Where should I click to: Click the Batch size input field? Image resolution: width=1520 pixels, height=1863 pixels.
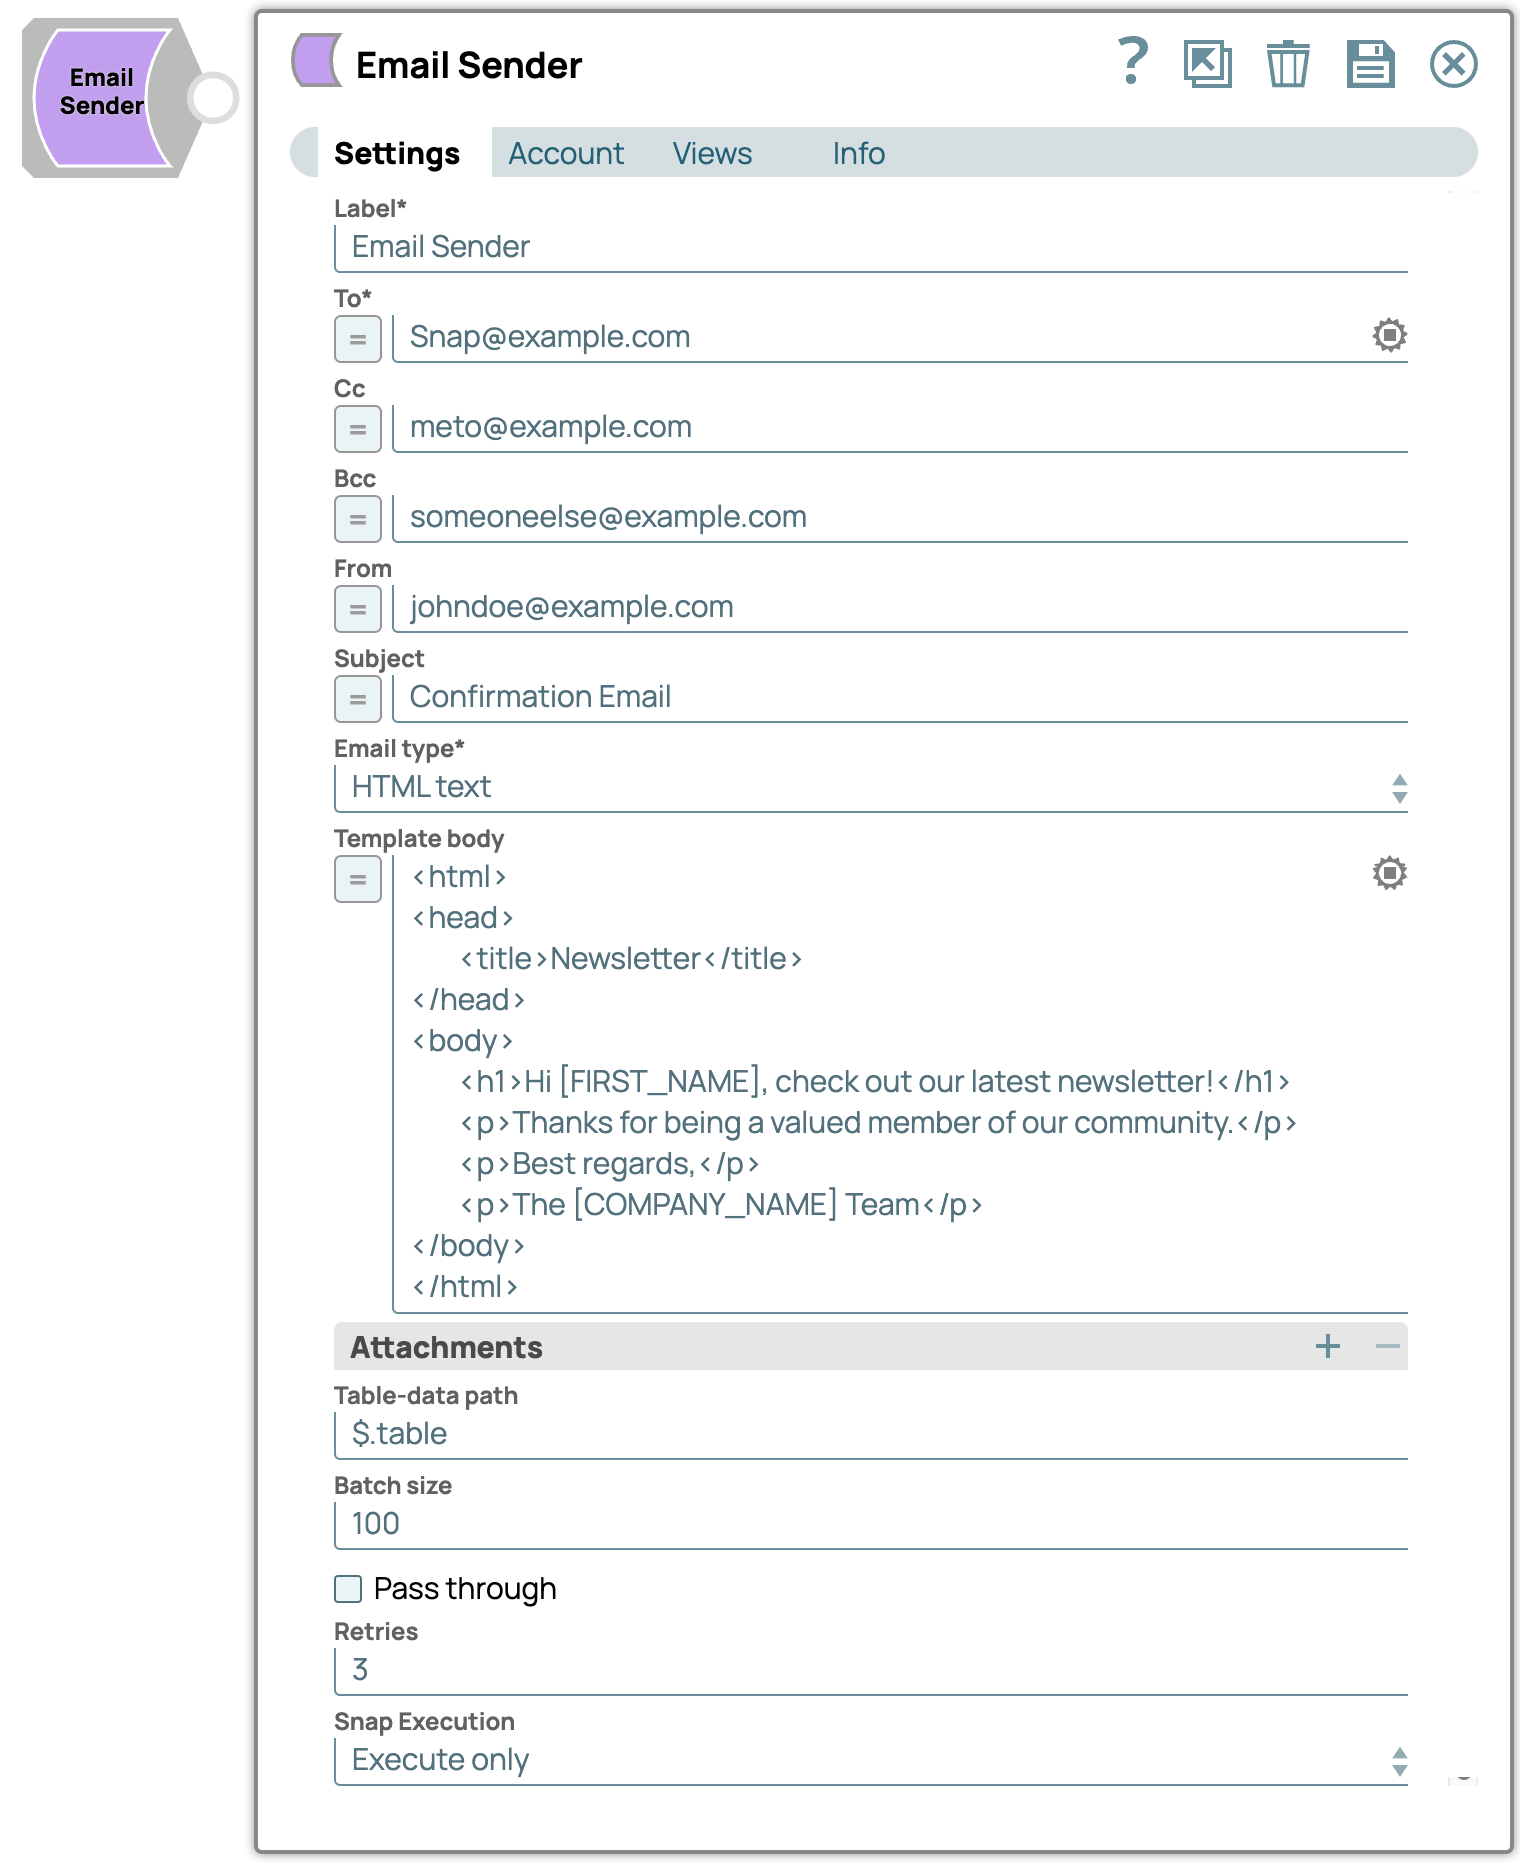[870, 1524]
